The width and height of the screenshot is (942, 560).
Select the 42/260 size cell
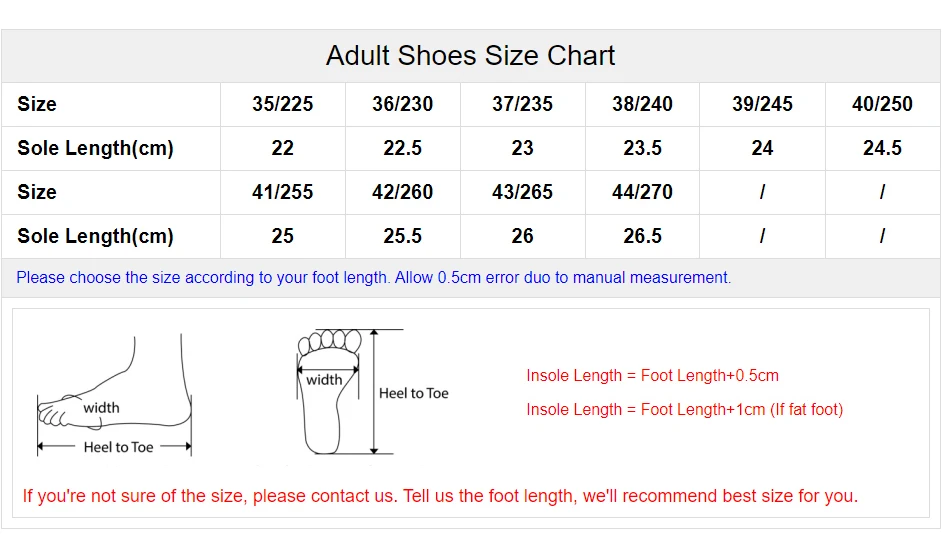(403, 192)
